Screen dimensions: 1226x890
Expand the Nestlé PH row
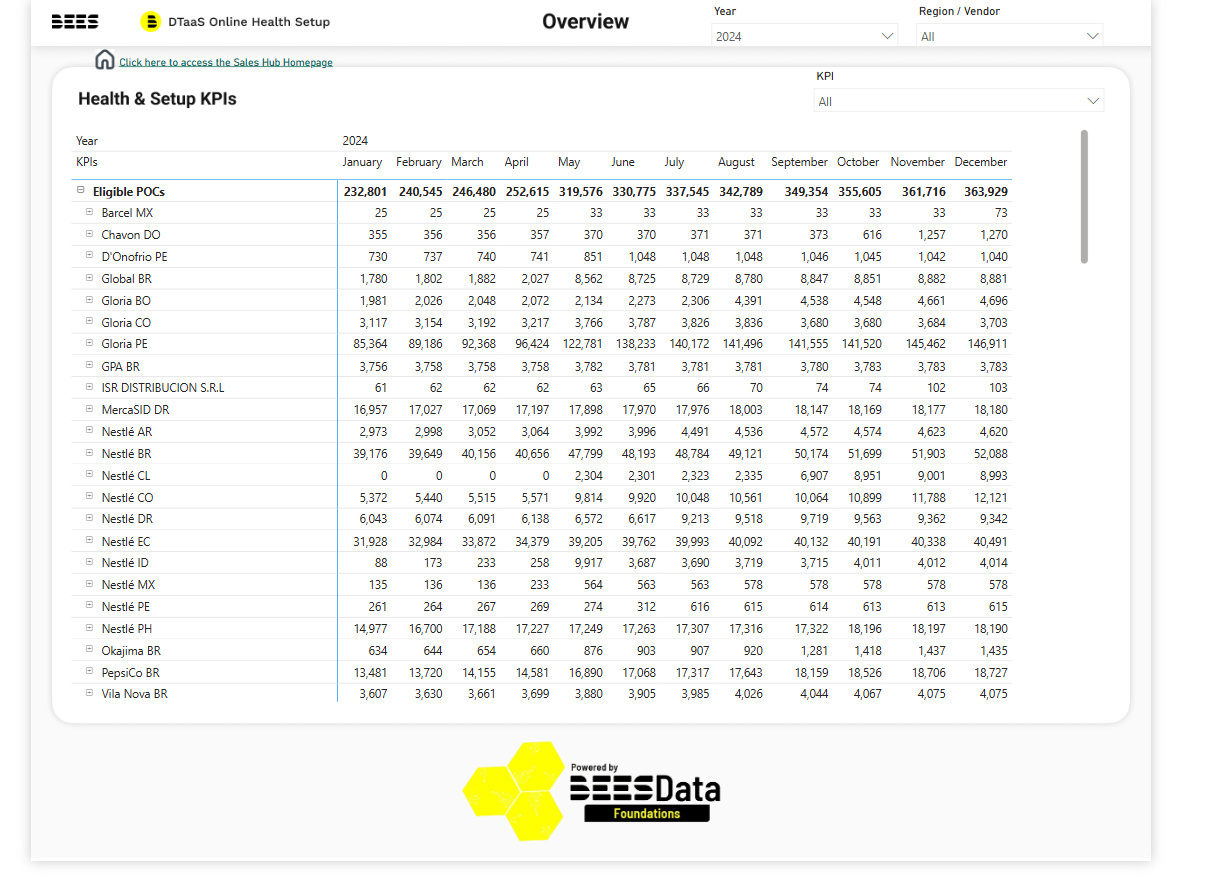(x=89, y=628)
